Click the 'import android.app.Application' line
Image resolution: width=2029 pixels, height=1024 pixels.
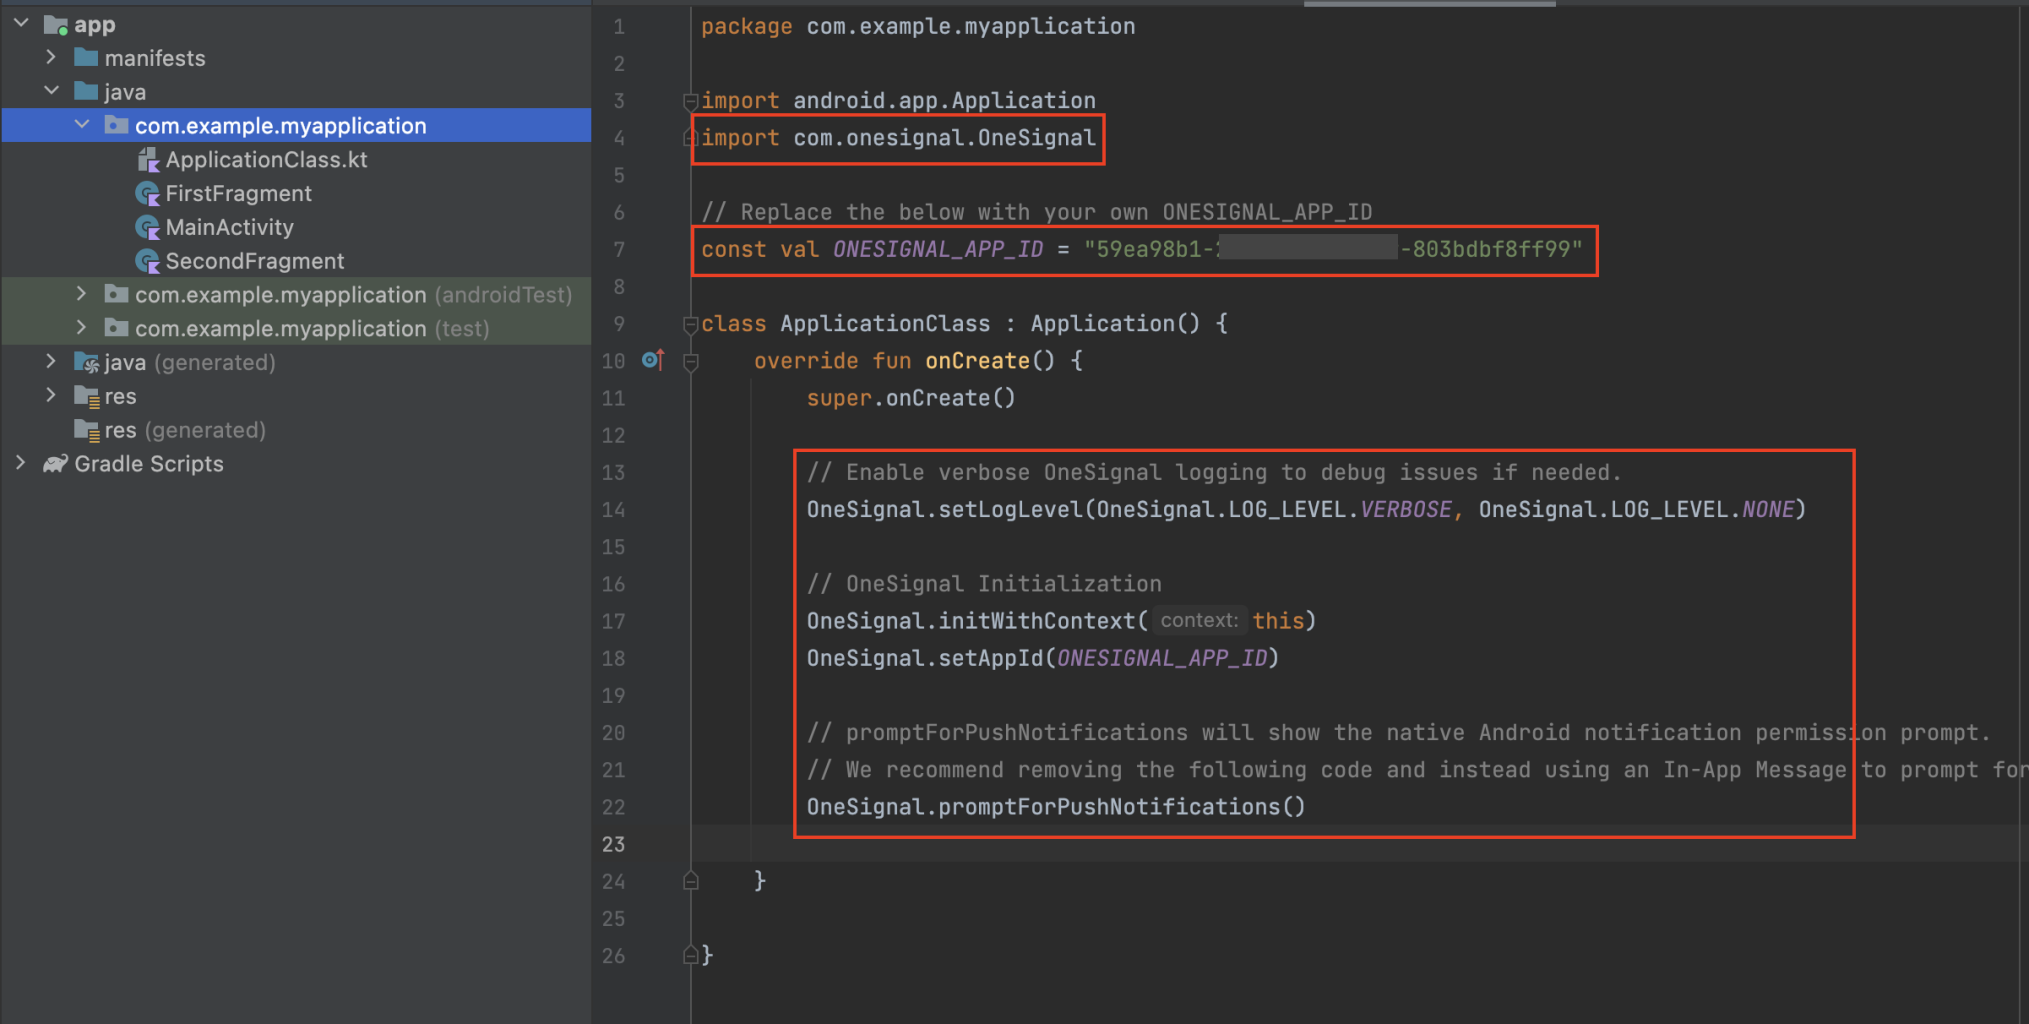point(898,100)
